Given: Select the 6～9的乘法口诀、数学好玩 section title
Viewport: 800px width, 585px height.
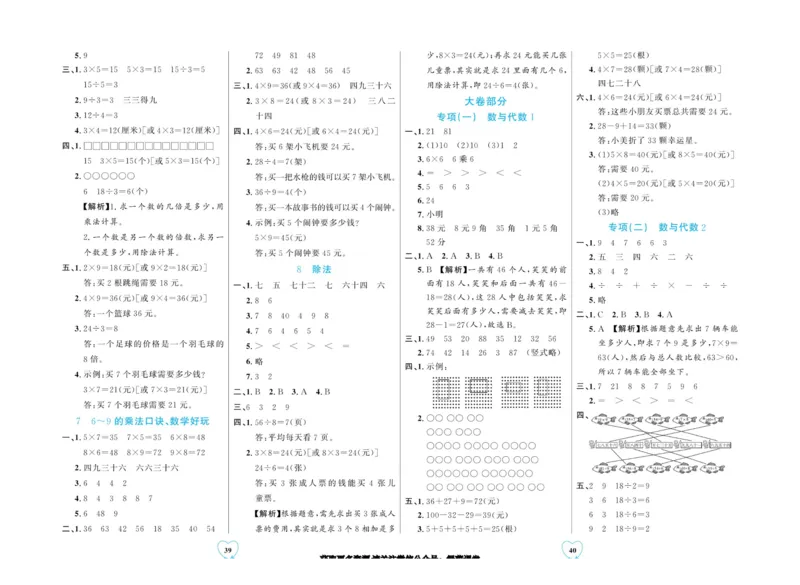Looking at the screenshot, I should pyautogui.click(x=143, y=423).
